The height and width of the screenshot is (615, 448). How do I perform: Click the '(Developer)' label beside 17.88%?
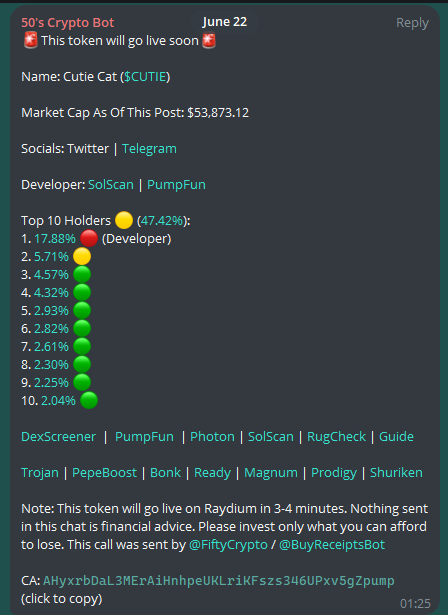(137, 239)
